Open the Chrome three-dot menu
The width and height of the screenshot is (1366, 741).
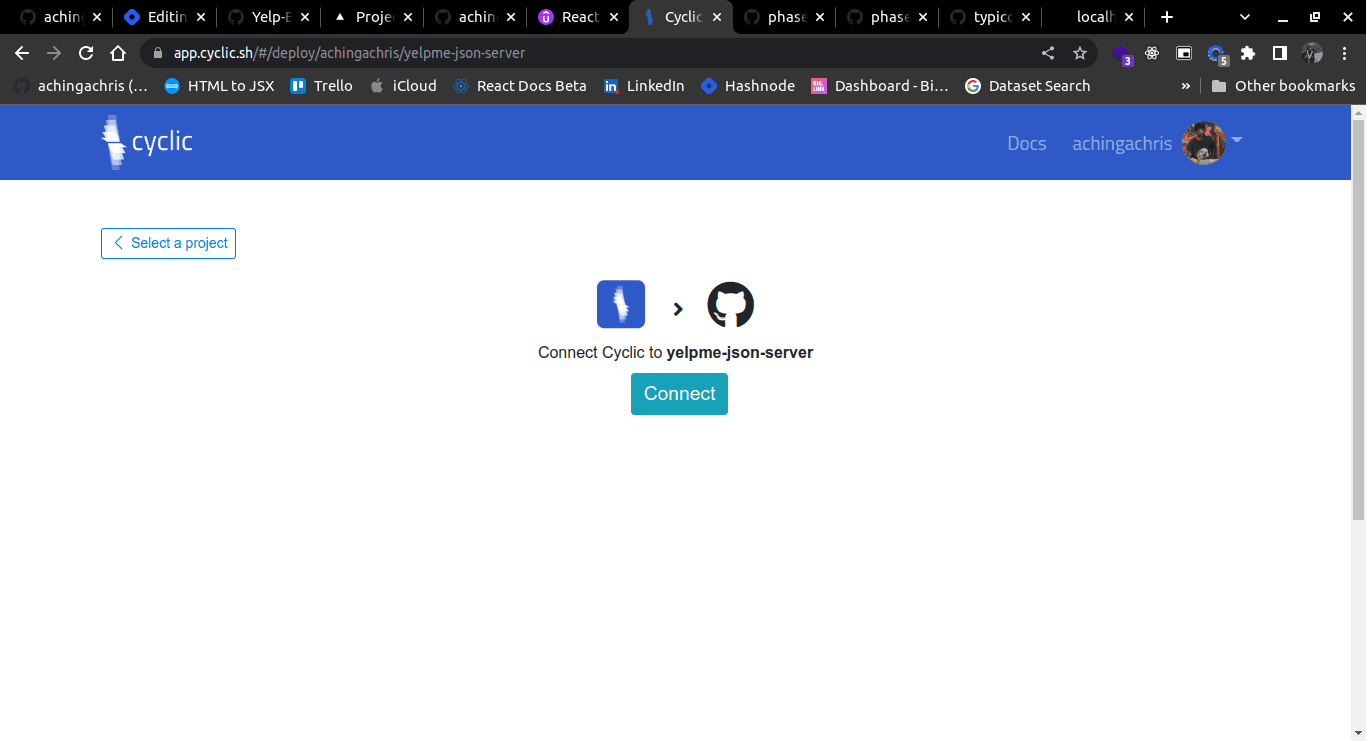coord(1345,53)
